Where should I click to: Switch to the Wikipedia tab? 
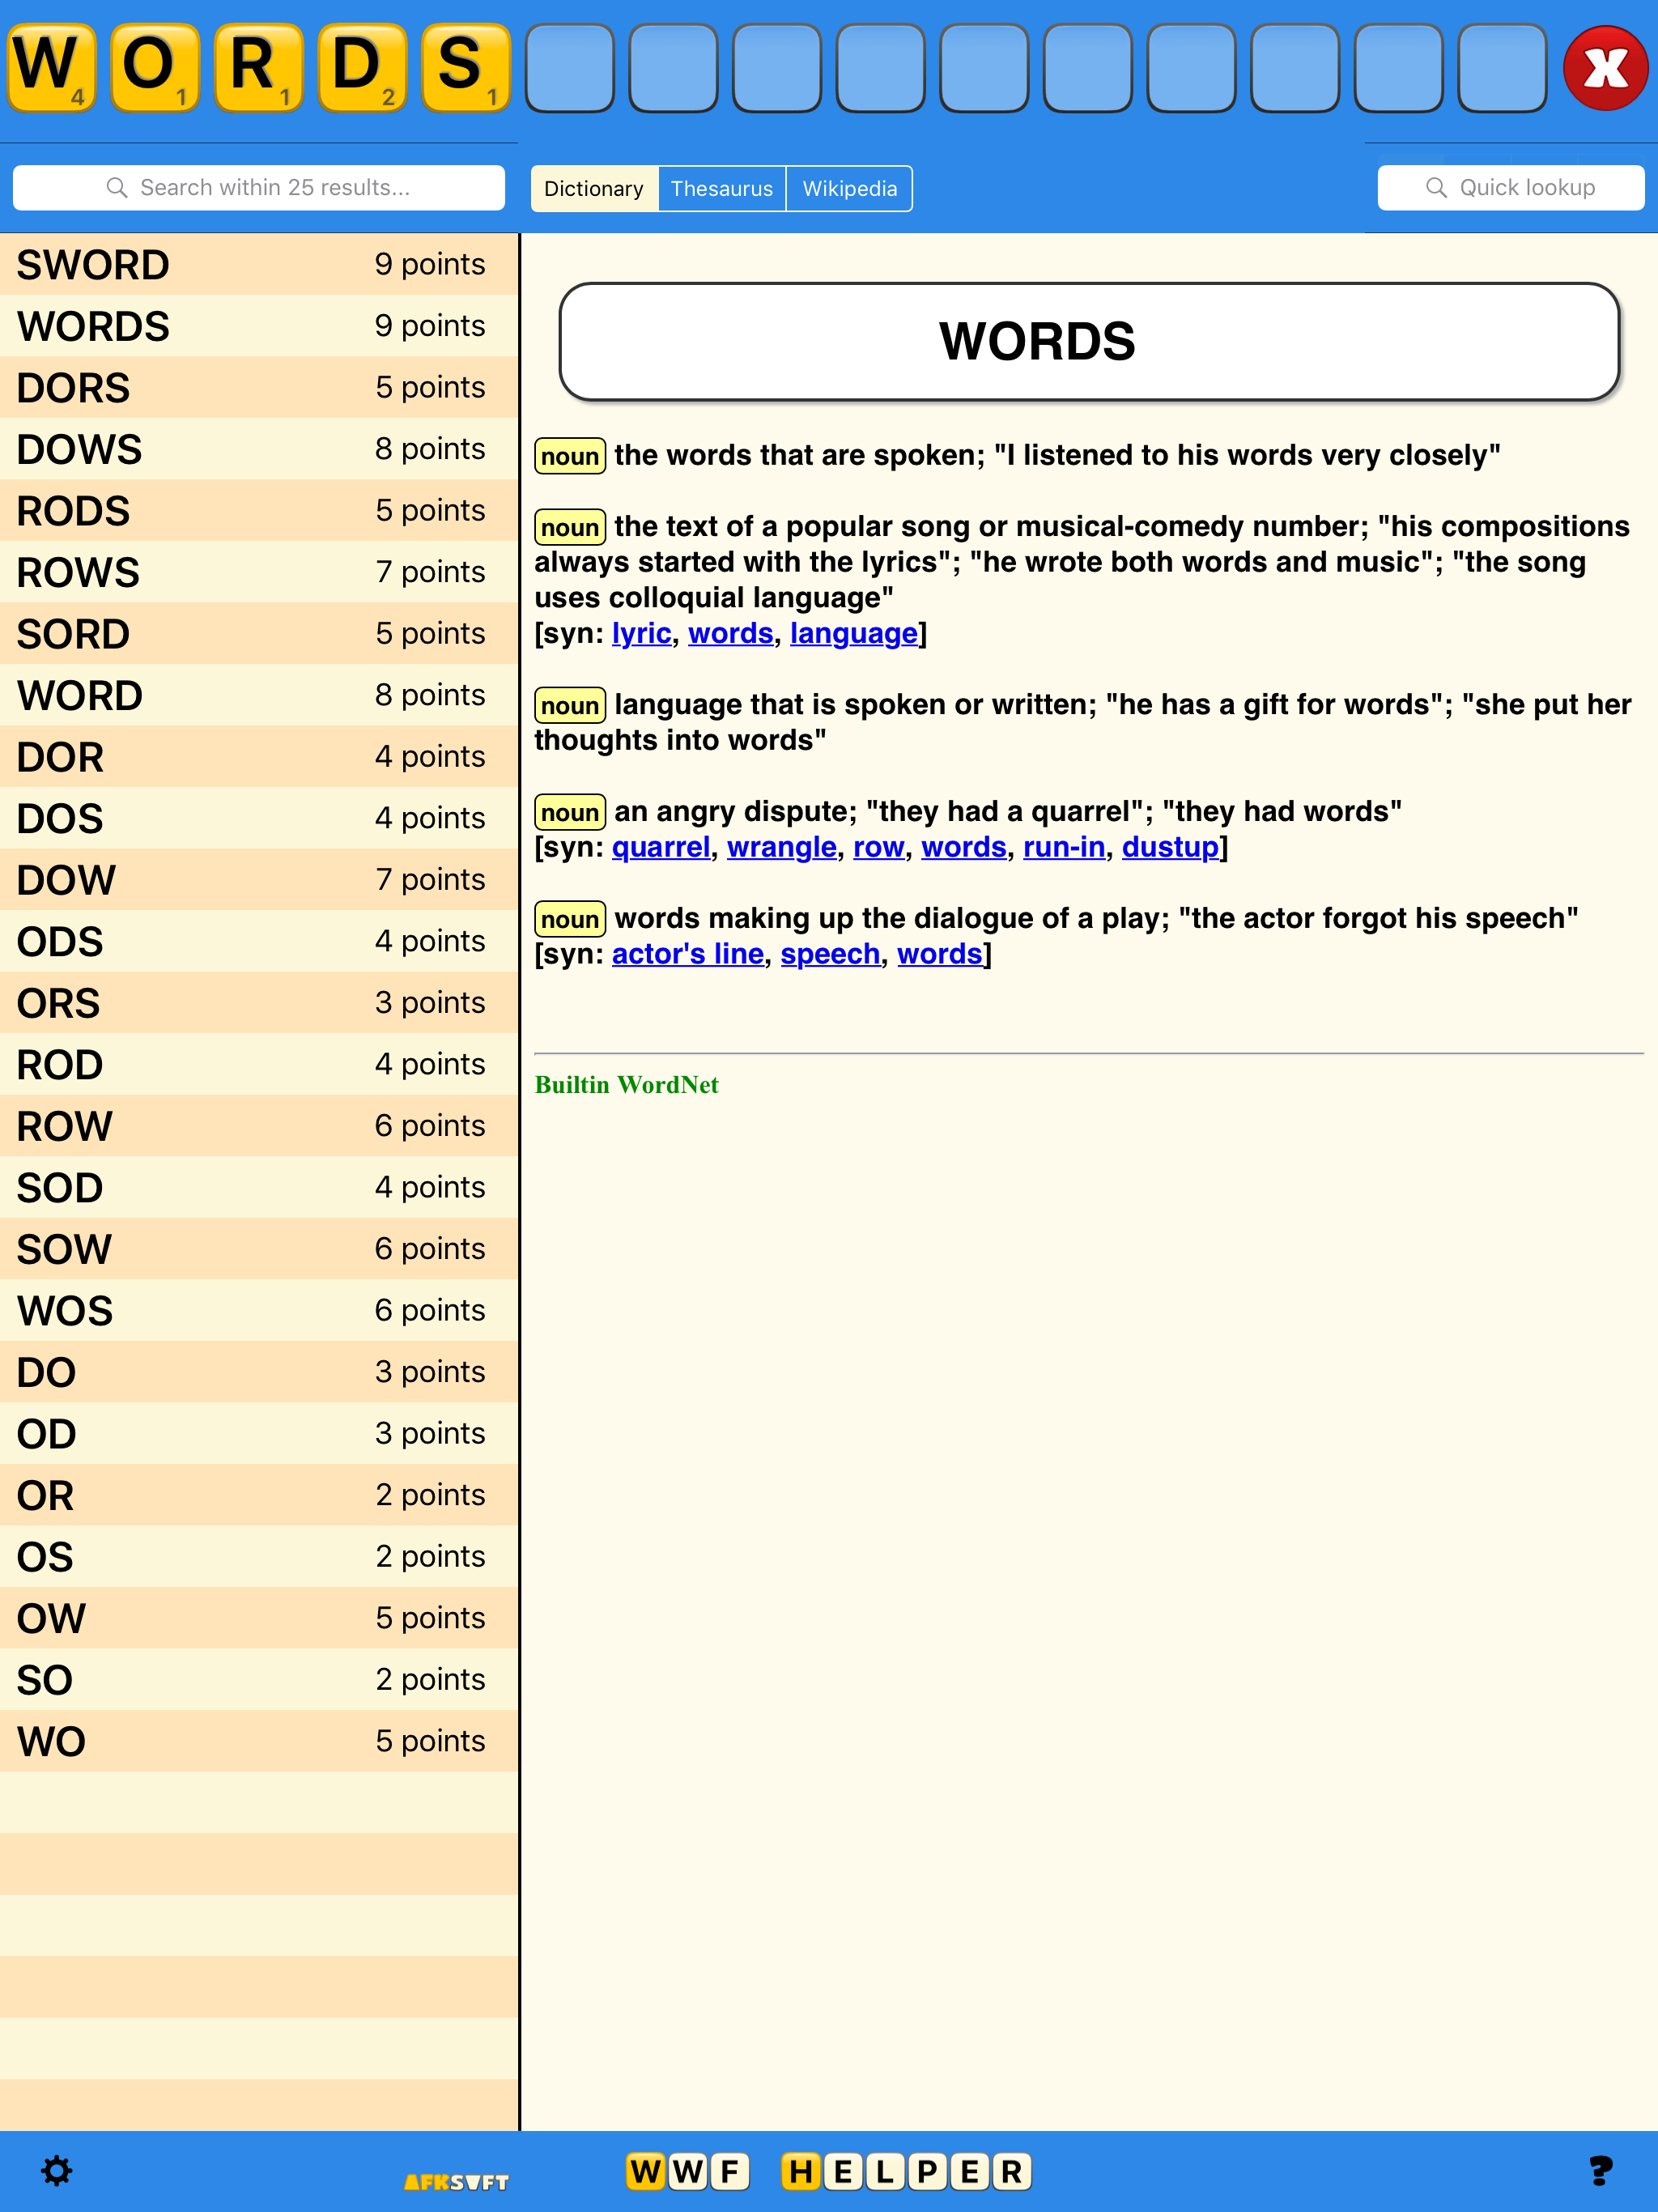pos(849,189)
